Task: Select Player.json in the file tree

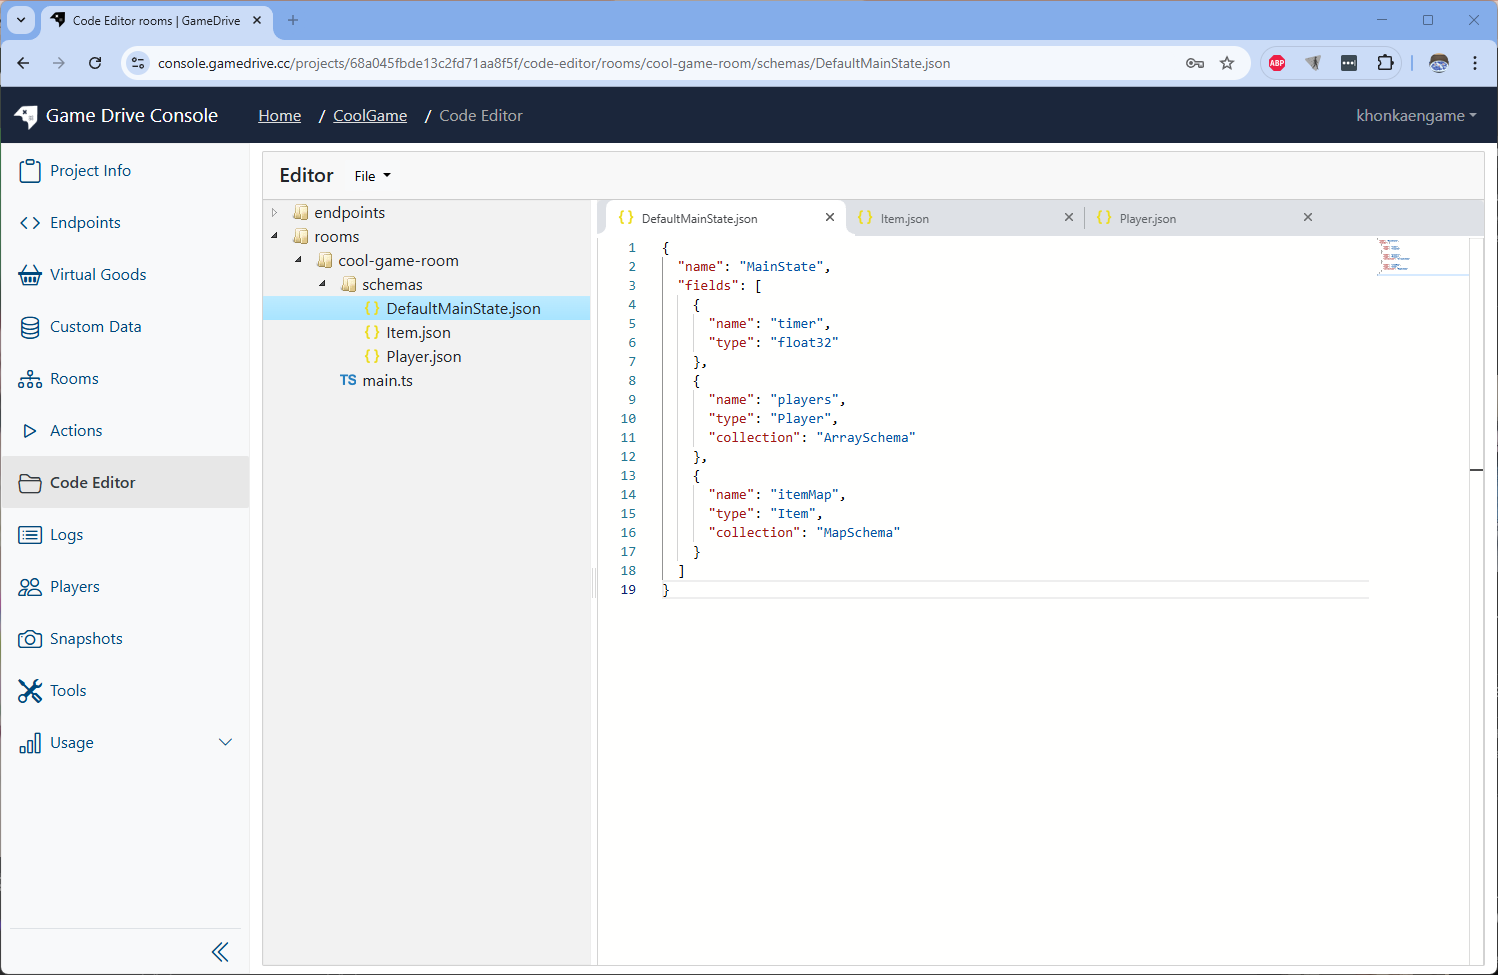Action: [x=423, y=356]
